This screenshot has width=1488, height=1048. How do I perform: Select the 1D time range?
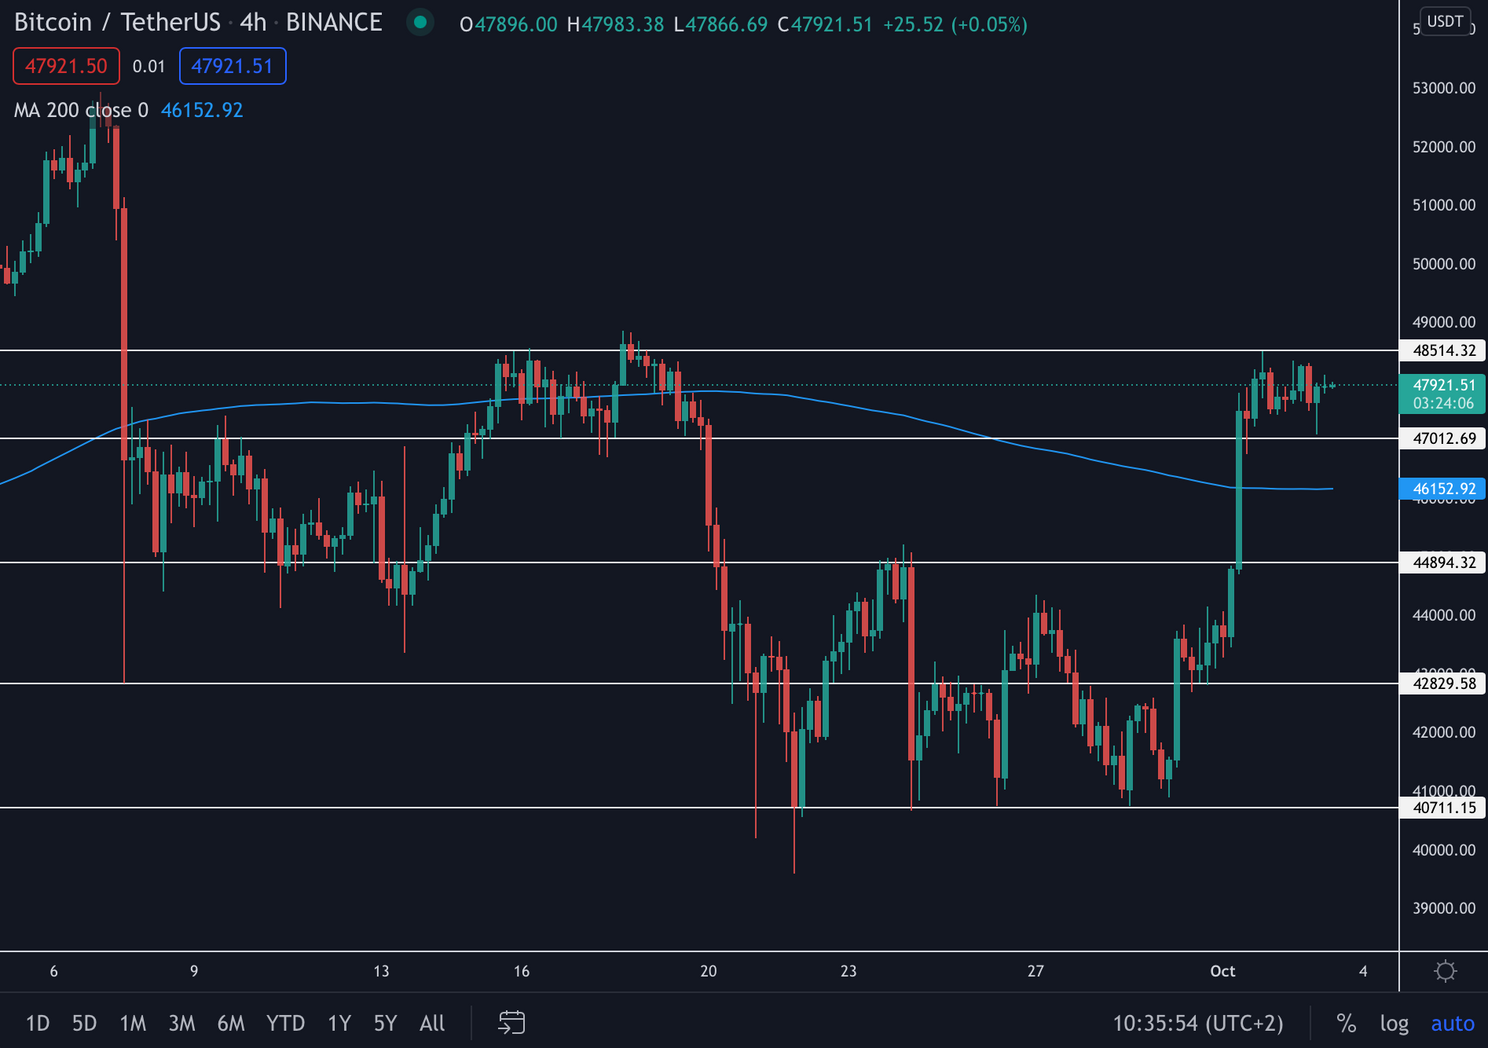click(x=37, y=1023)
